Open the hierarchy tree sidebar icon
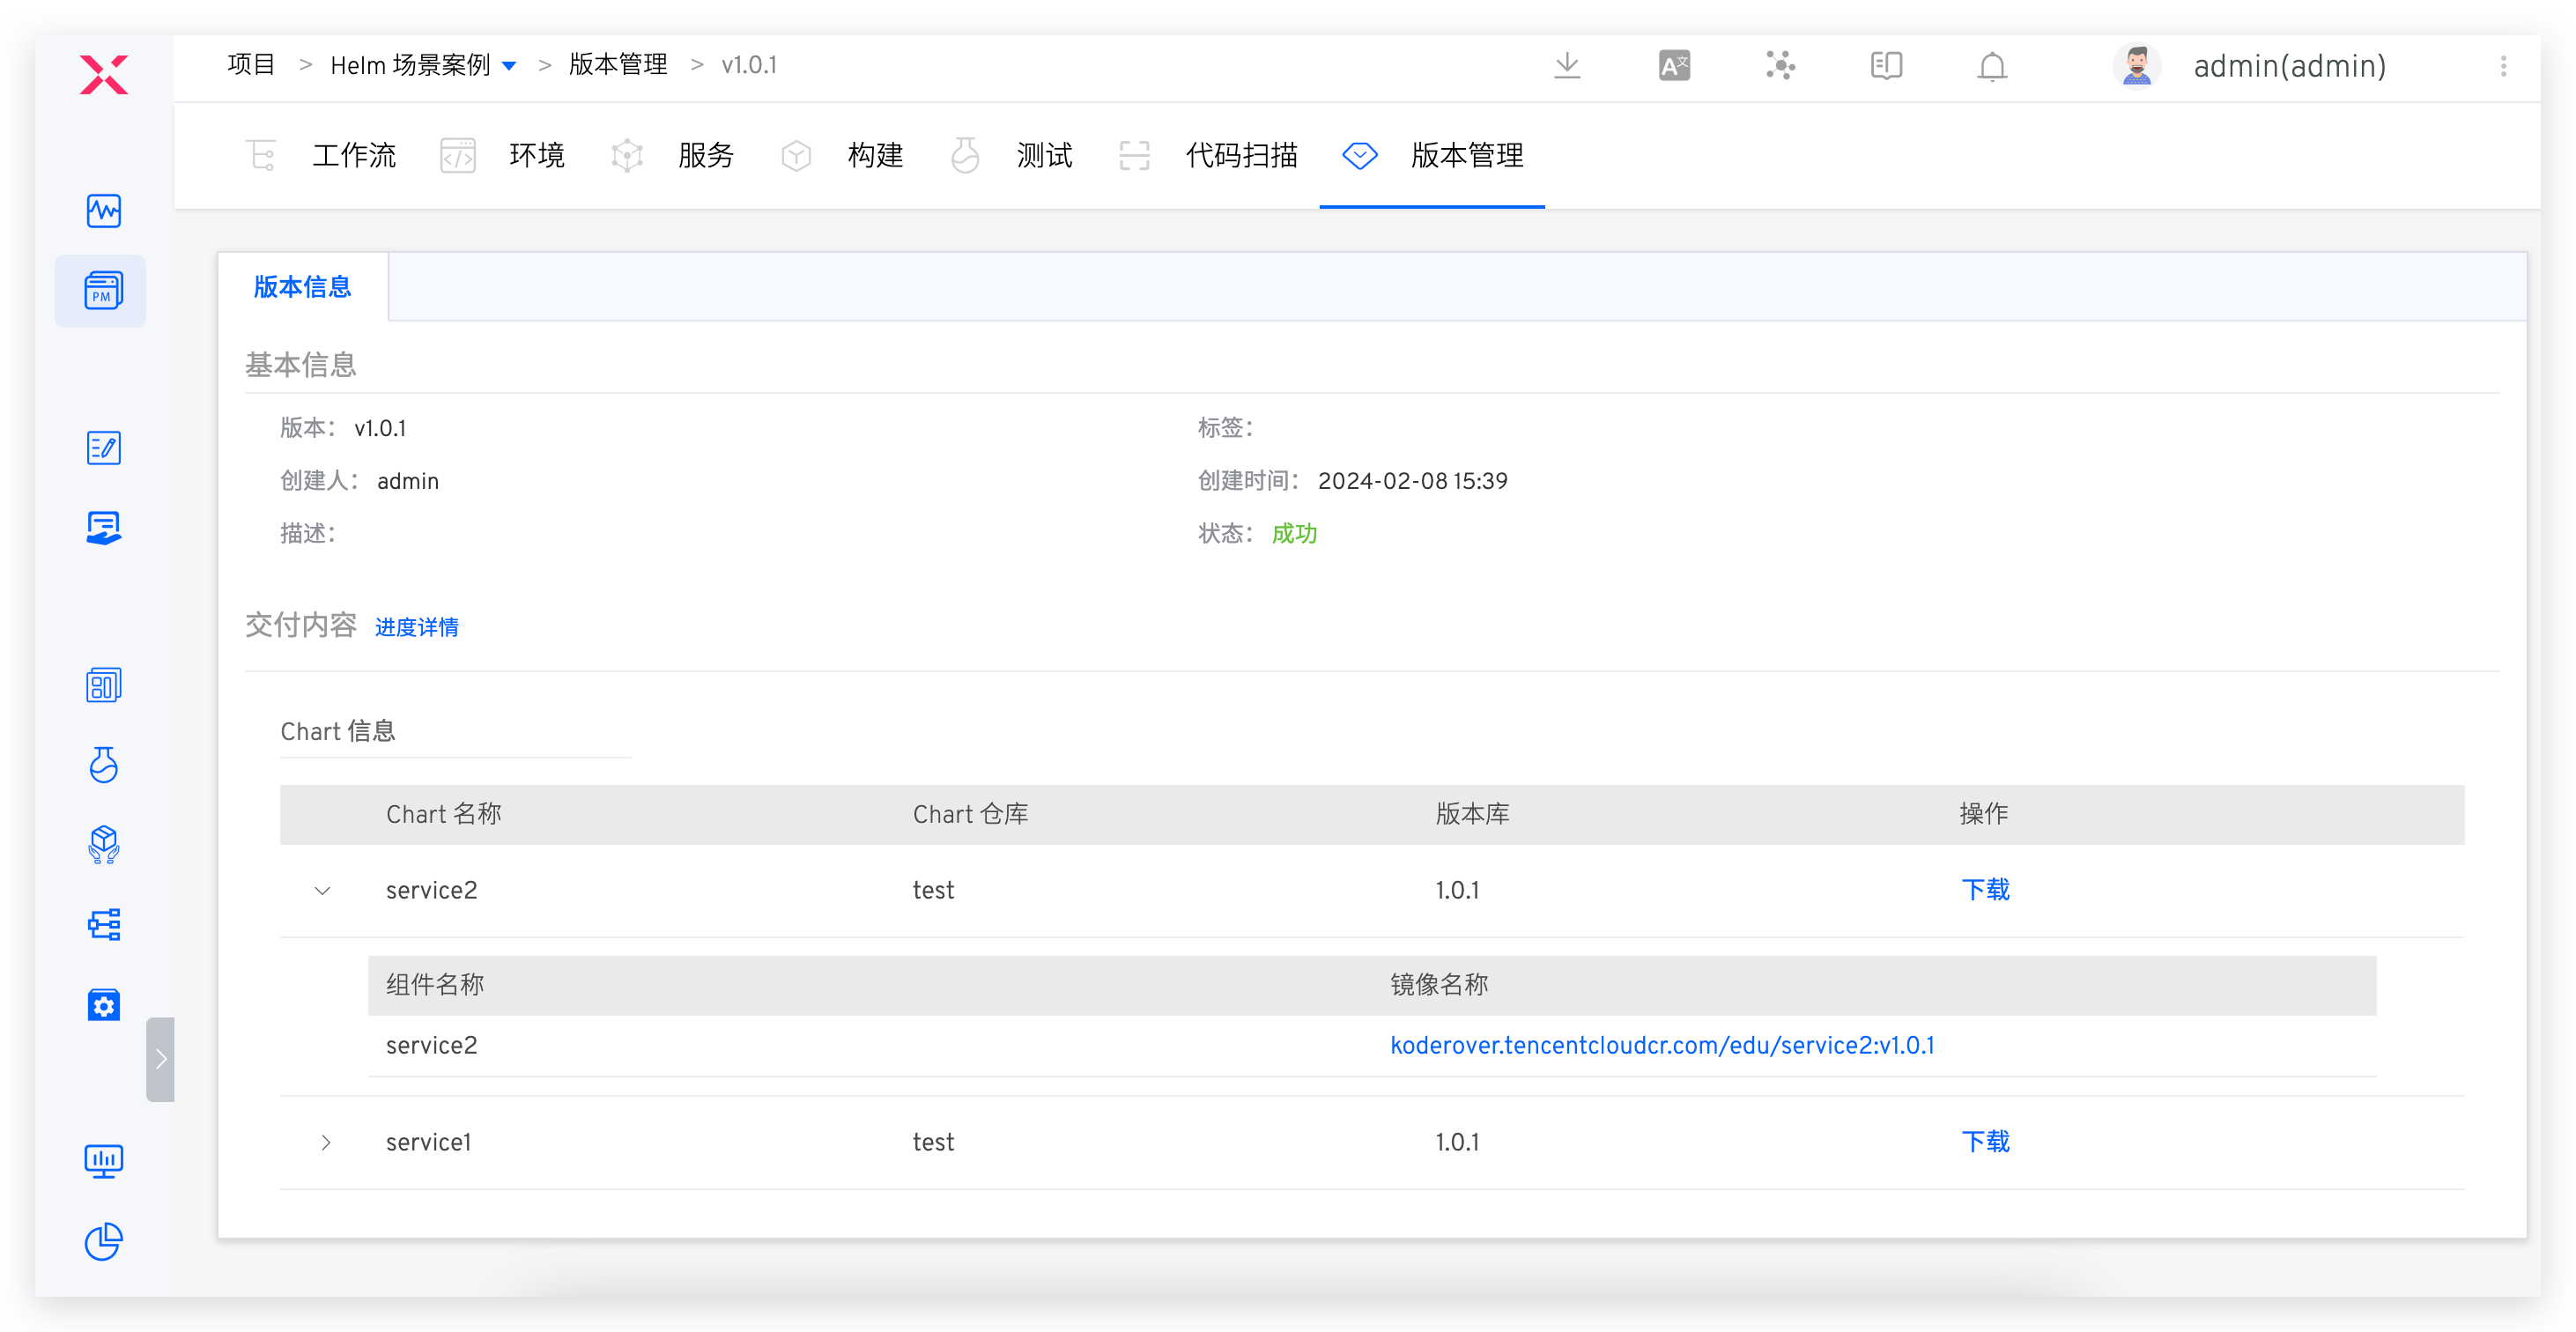2576x1332 pixels. pos(104,925)
